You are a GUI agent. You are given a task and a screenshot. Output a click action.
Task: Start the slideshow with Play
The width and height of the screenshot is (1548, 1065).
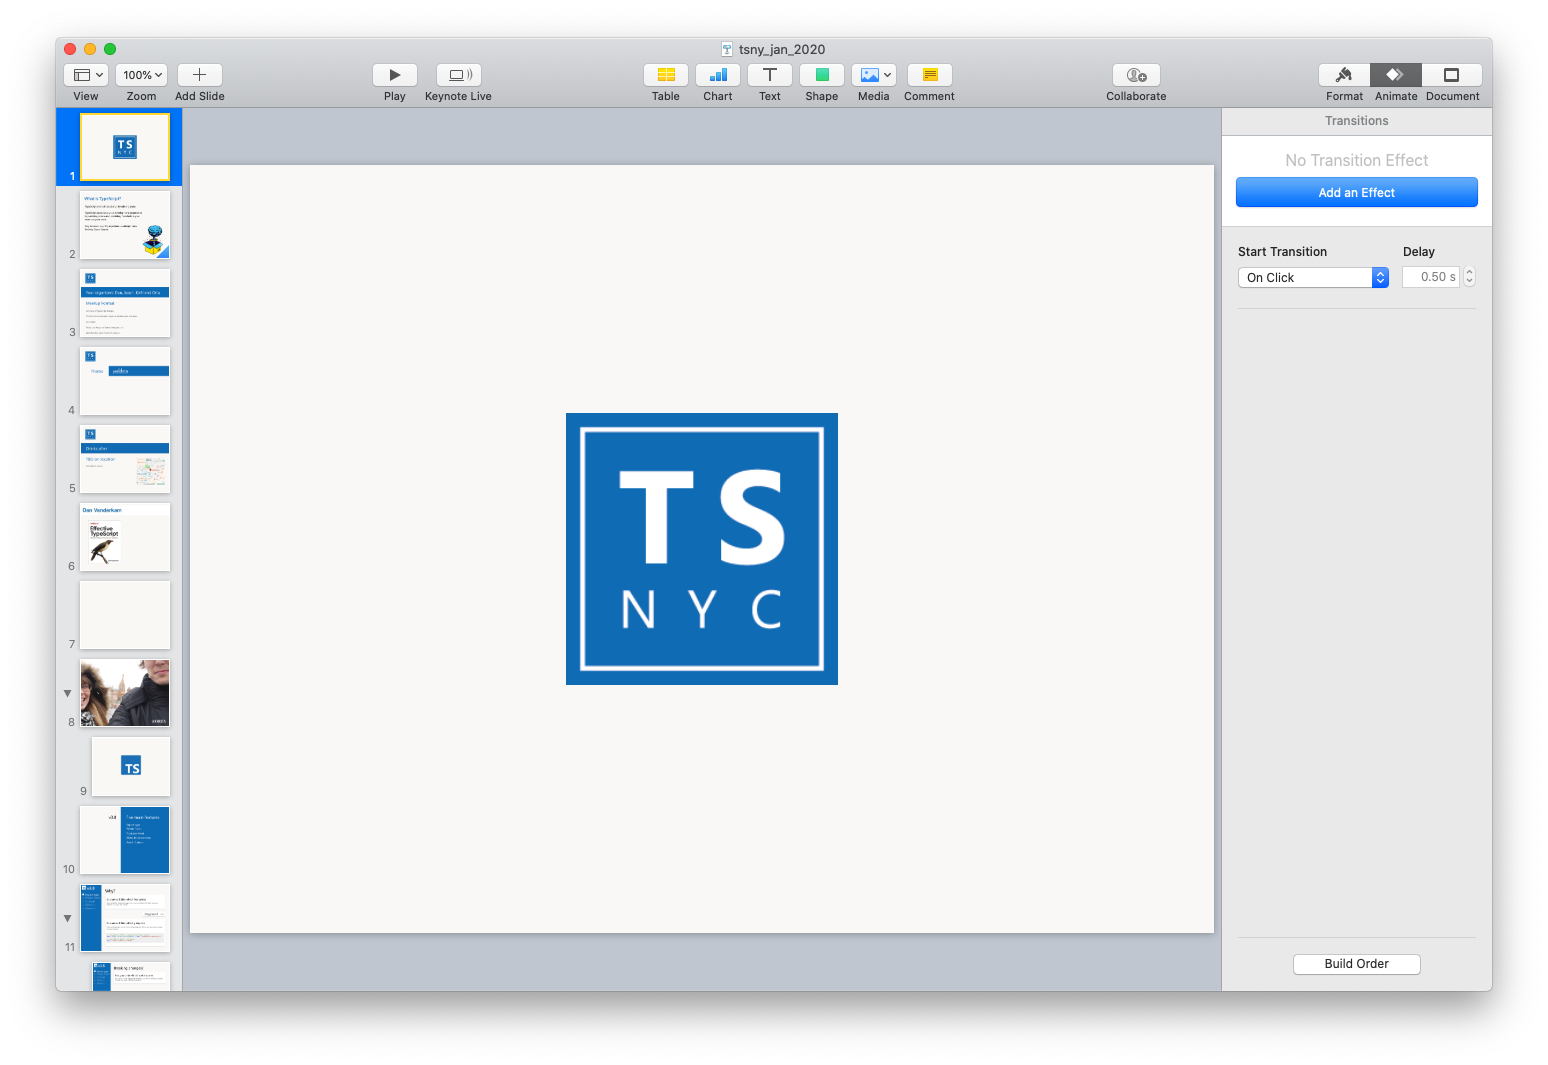395,75
